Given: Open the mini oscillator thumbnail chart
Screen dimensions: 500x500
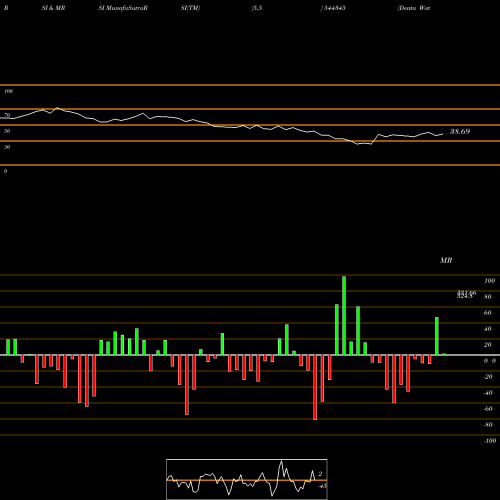Looking at the screenshot, I should pos(247,479).
